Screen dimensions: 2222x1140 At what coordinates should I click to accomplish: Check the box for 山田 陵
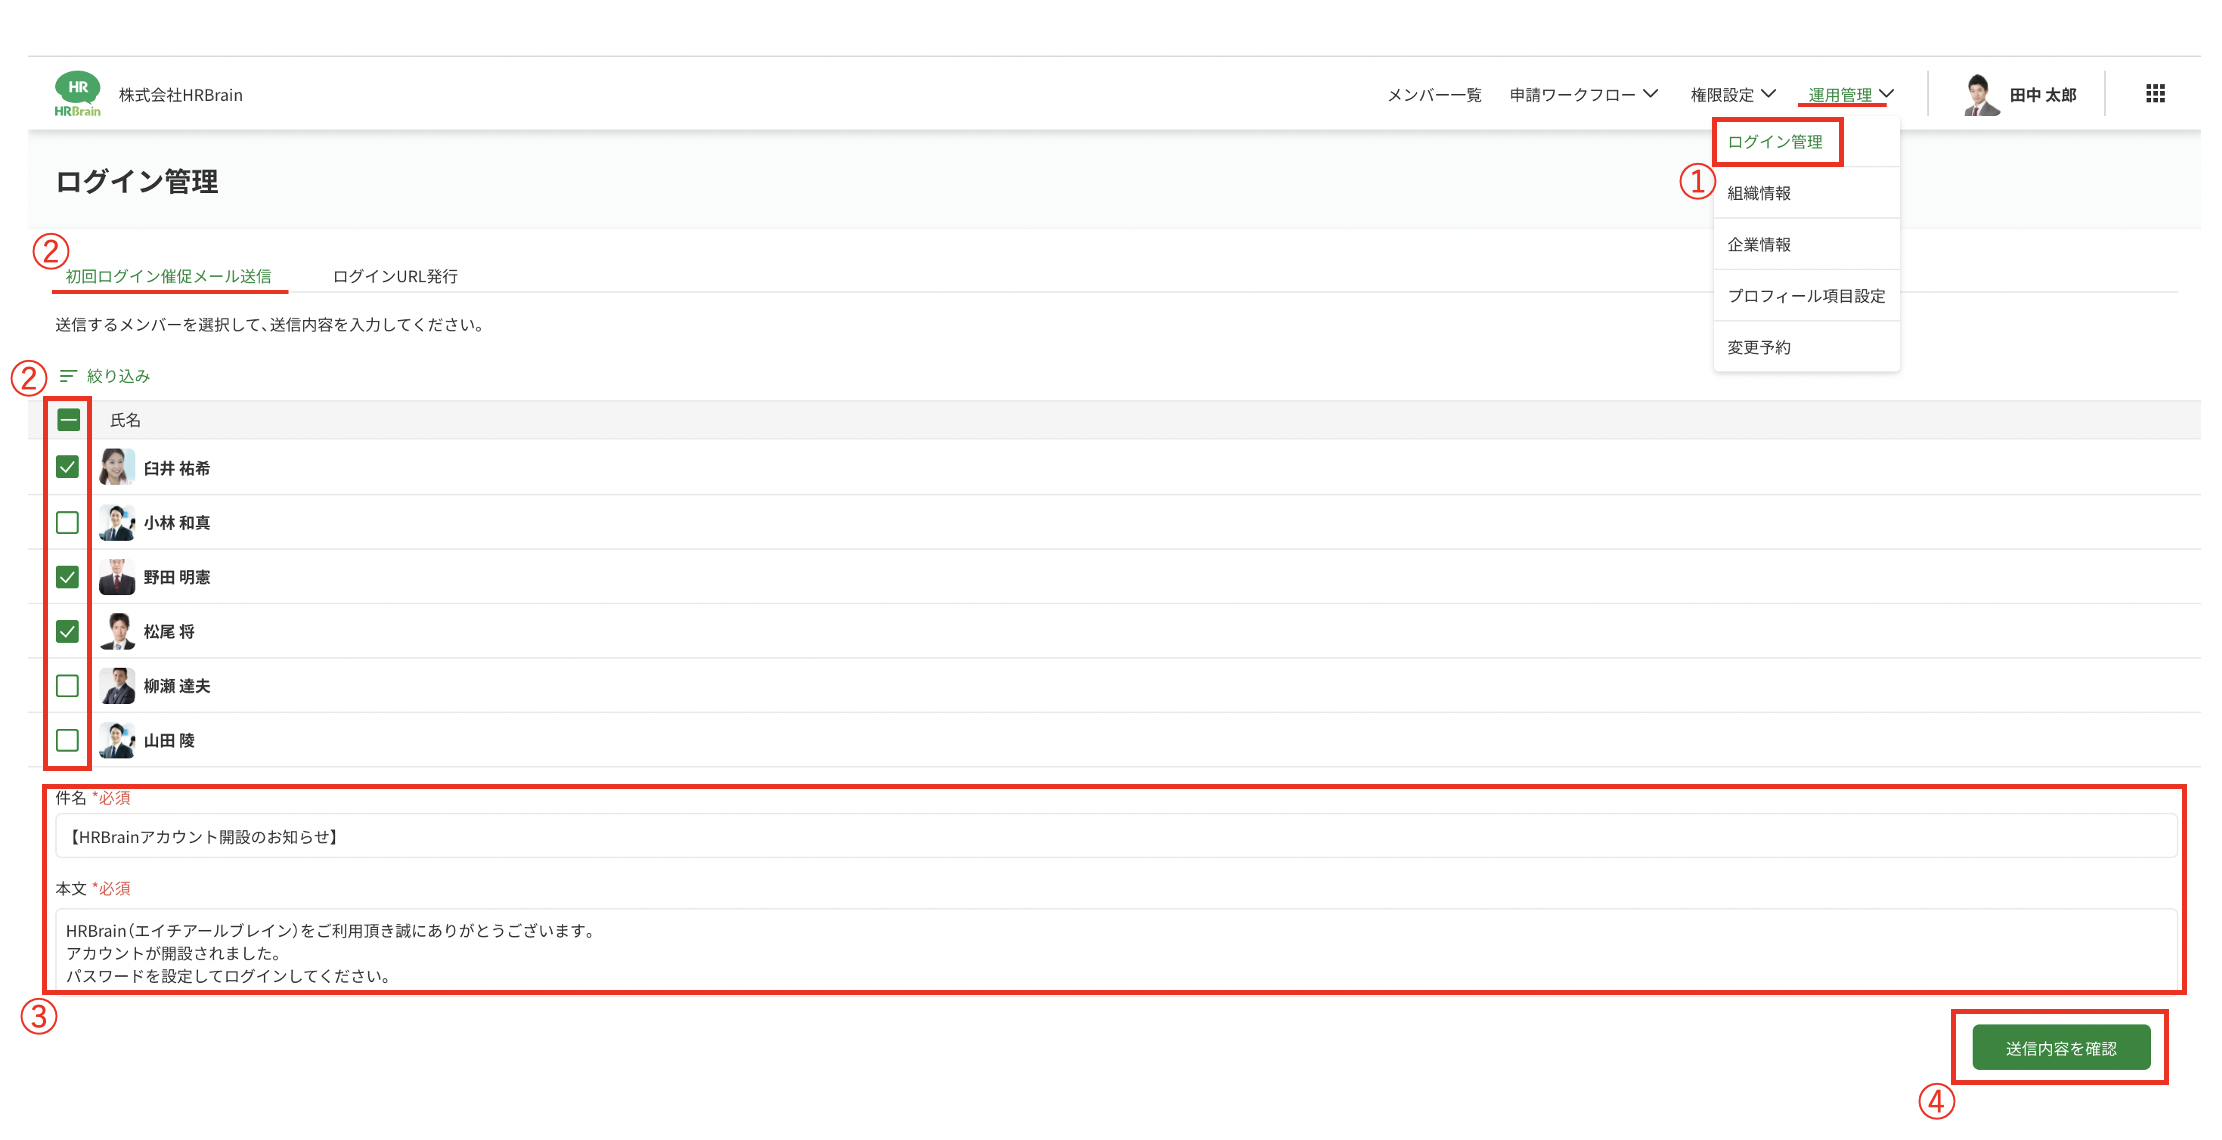tap(68, 741)
